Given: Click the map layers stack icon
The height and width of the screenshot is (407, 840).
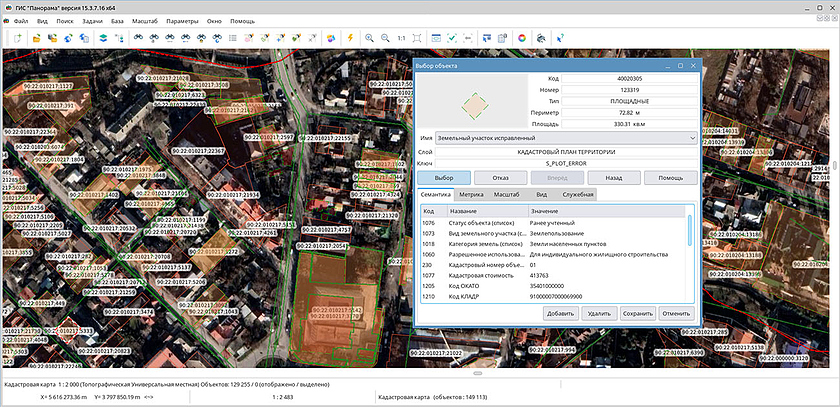Looking at the screenshot, I should pyautogui.click(x=101, y=37).
